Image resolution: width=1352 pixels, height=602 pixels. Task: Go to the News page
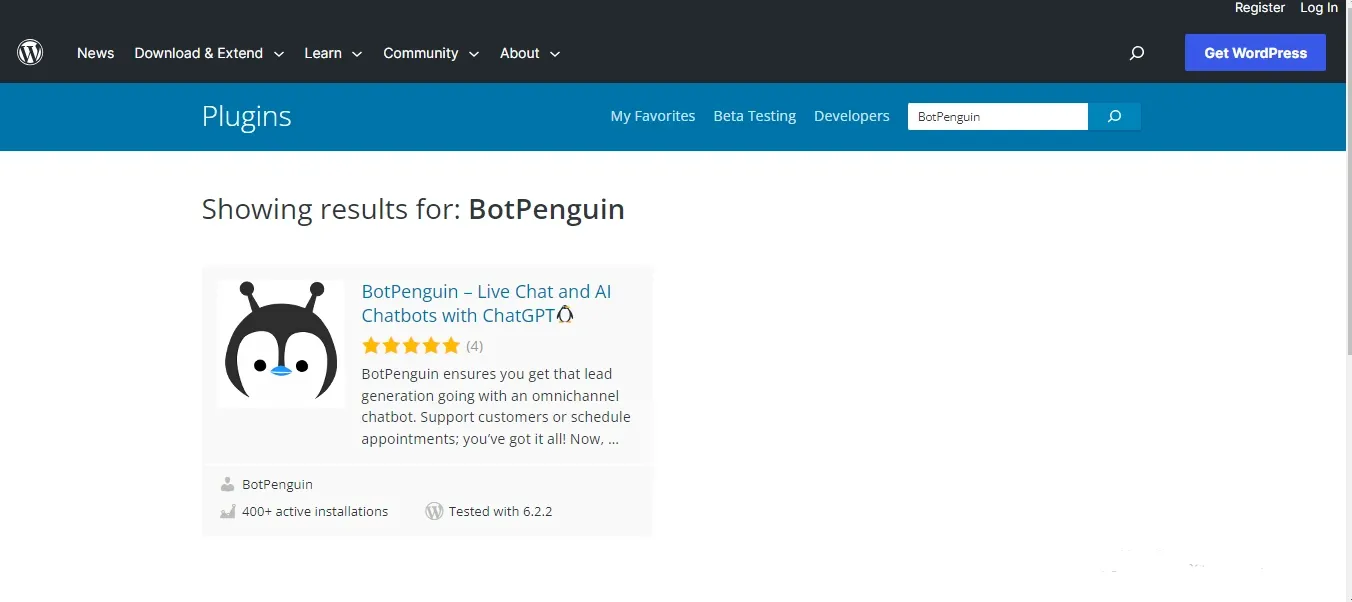[x=96, y=53]
